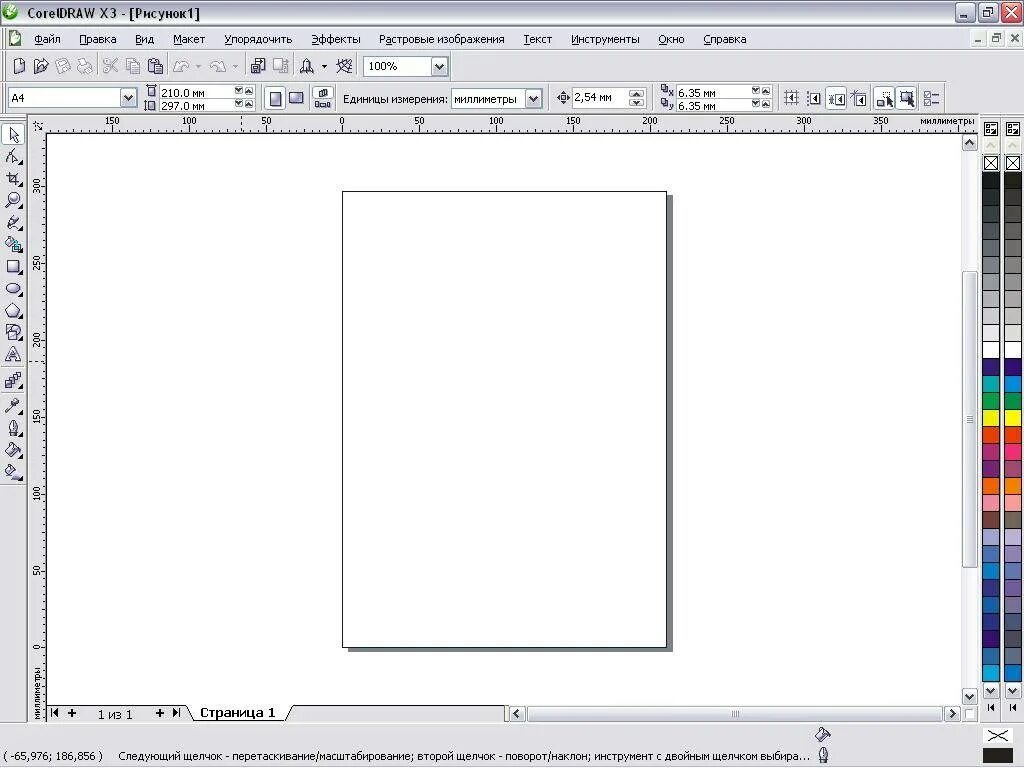This screenshot has height=768, width=1024.
Task: Go to last page button
Action: click(176, 713)
